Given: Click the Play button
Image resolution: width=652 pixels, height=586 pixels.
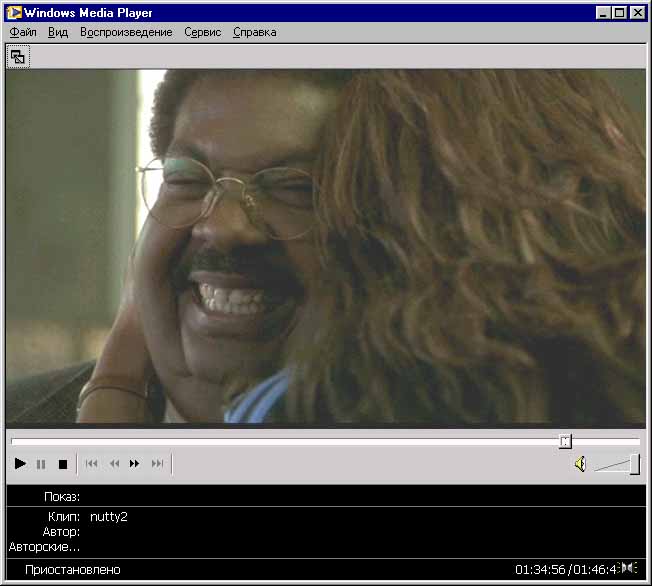Looking at the screenshot, I should [20, 463].
